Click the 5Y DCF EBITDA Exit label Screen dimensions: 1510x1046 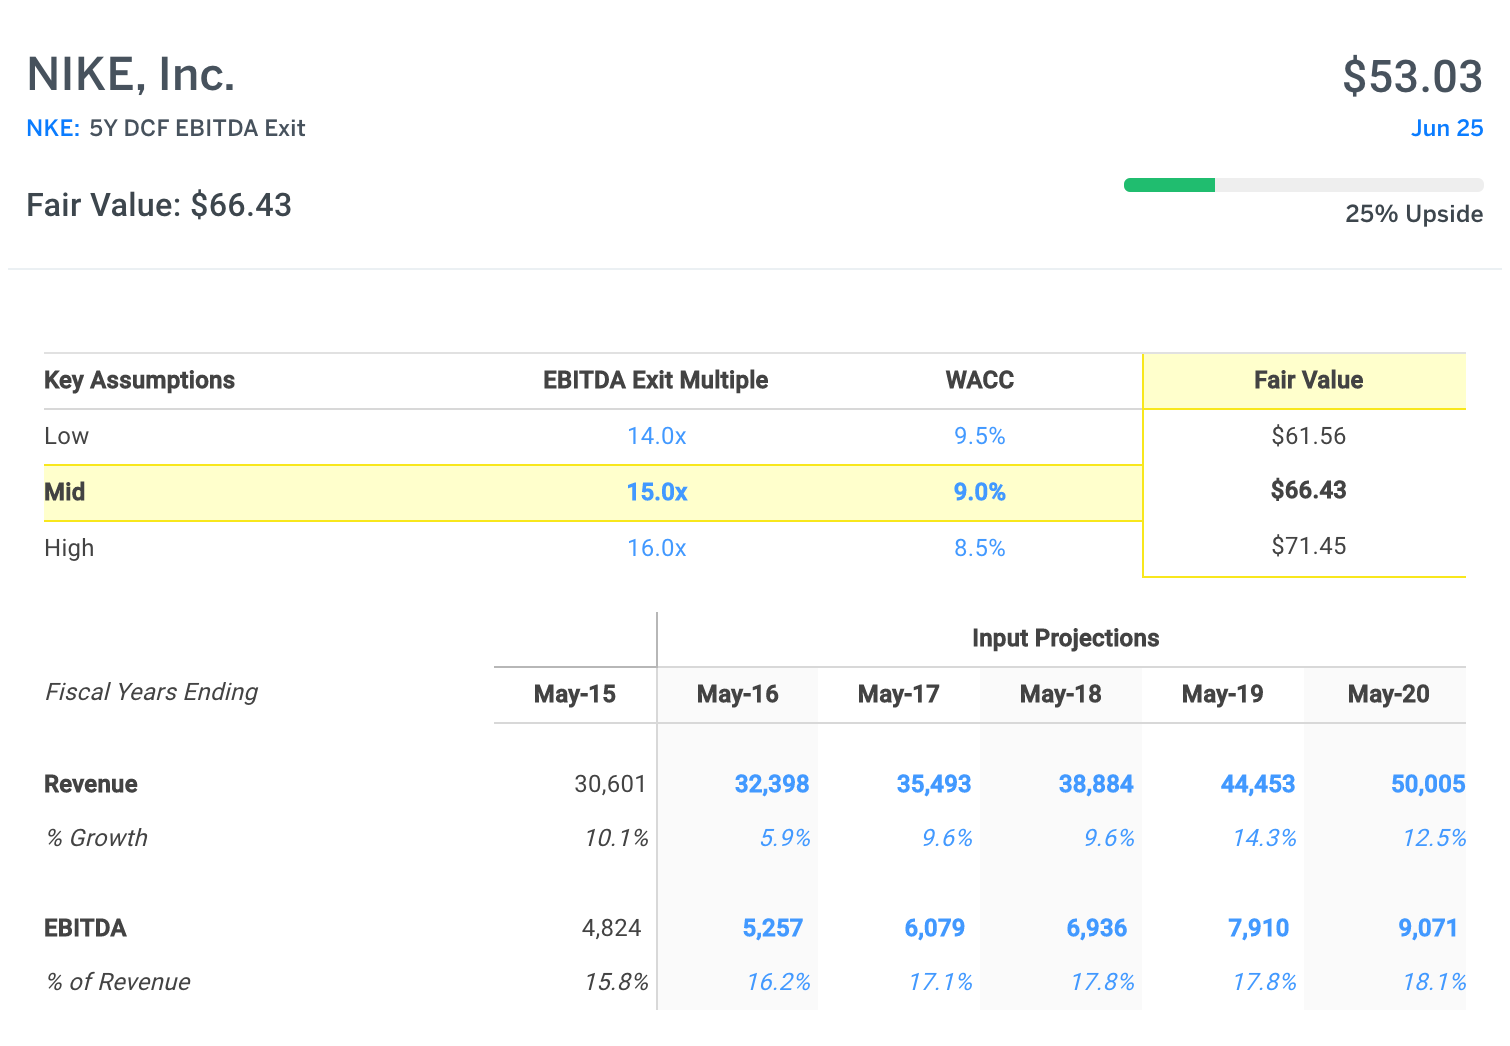(x=197, y=128)
